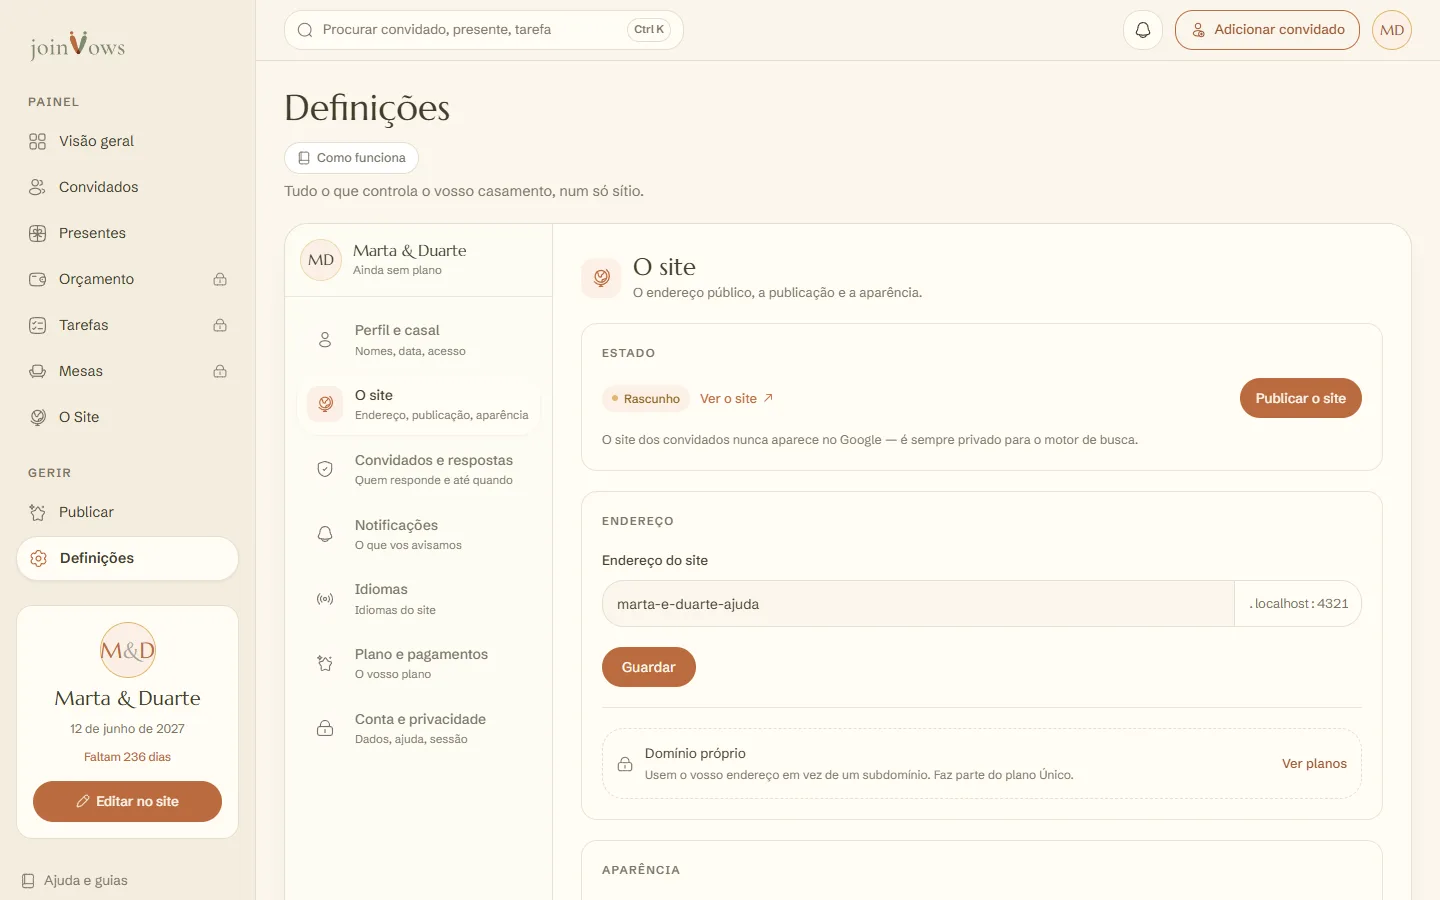This screenshot has height=900, width=1440.
Task: Open the Como funciona guide
Action: (x=351, y=158)
